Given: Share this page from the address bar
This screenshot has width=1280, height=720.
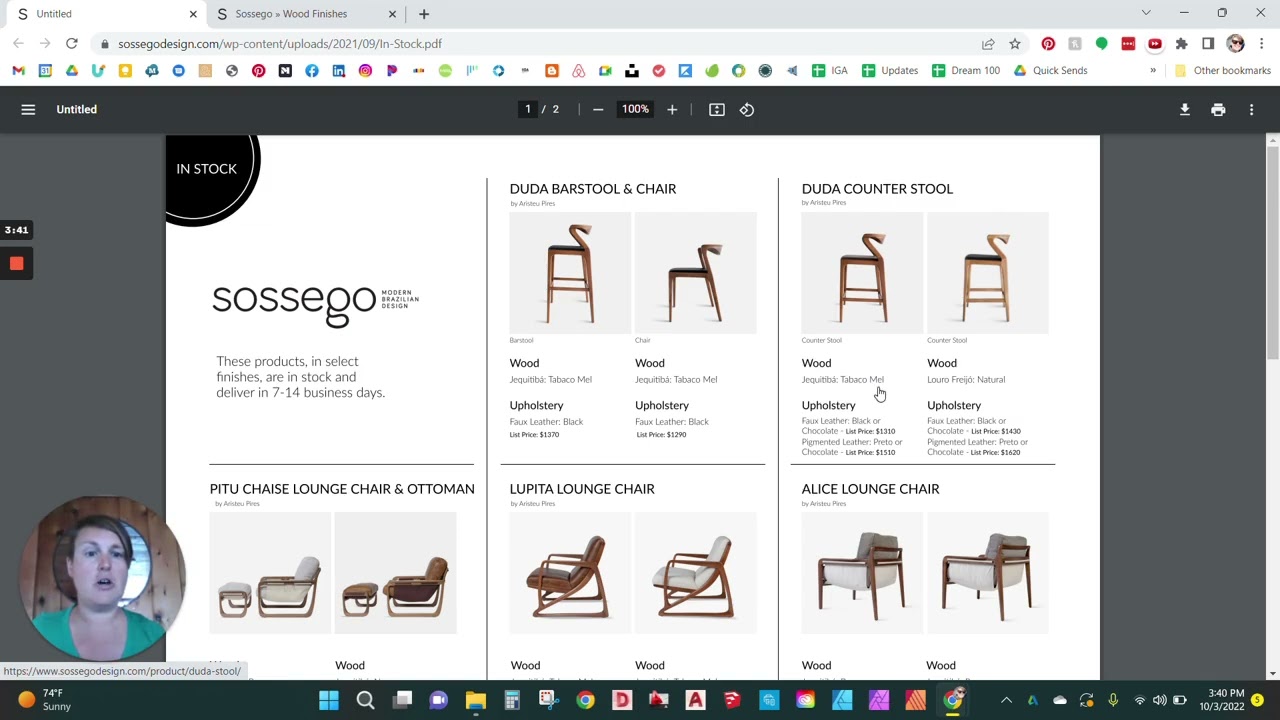Looking at the screenshot, I should pyautogui.click(x=988, y=43).
